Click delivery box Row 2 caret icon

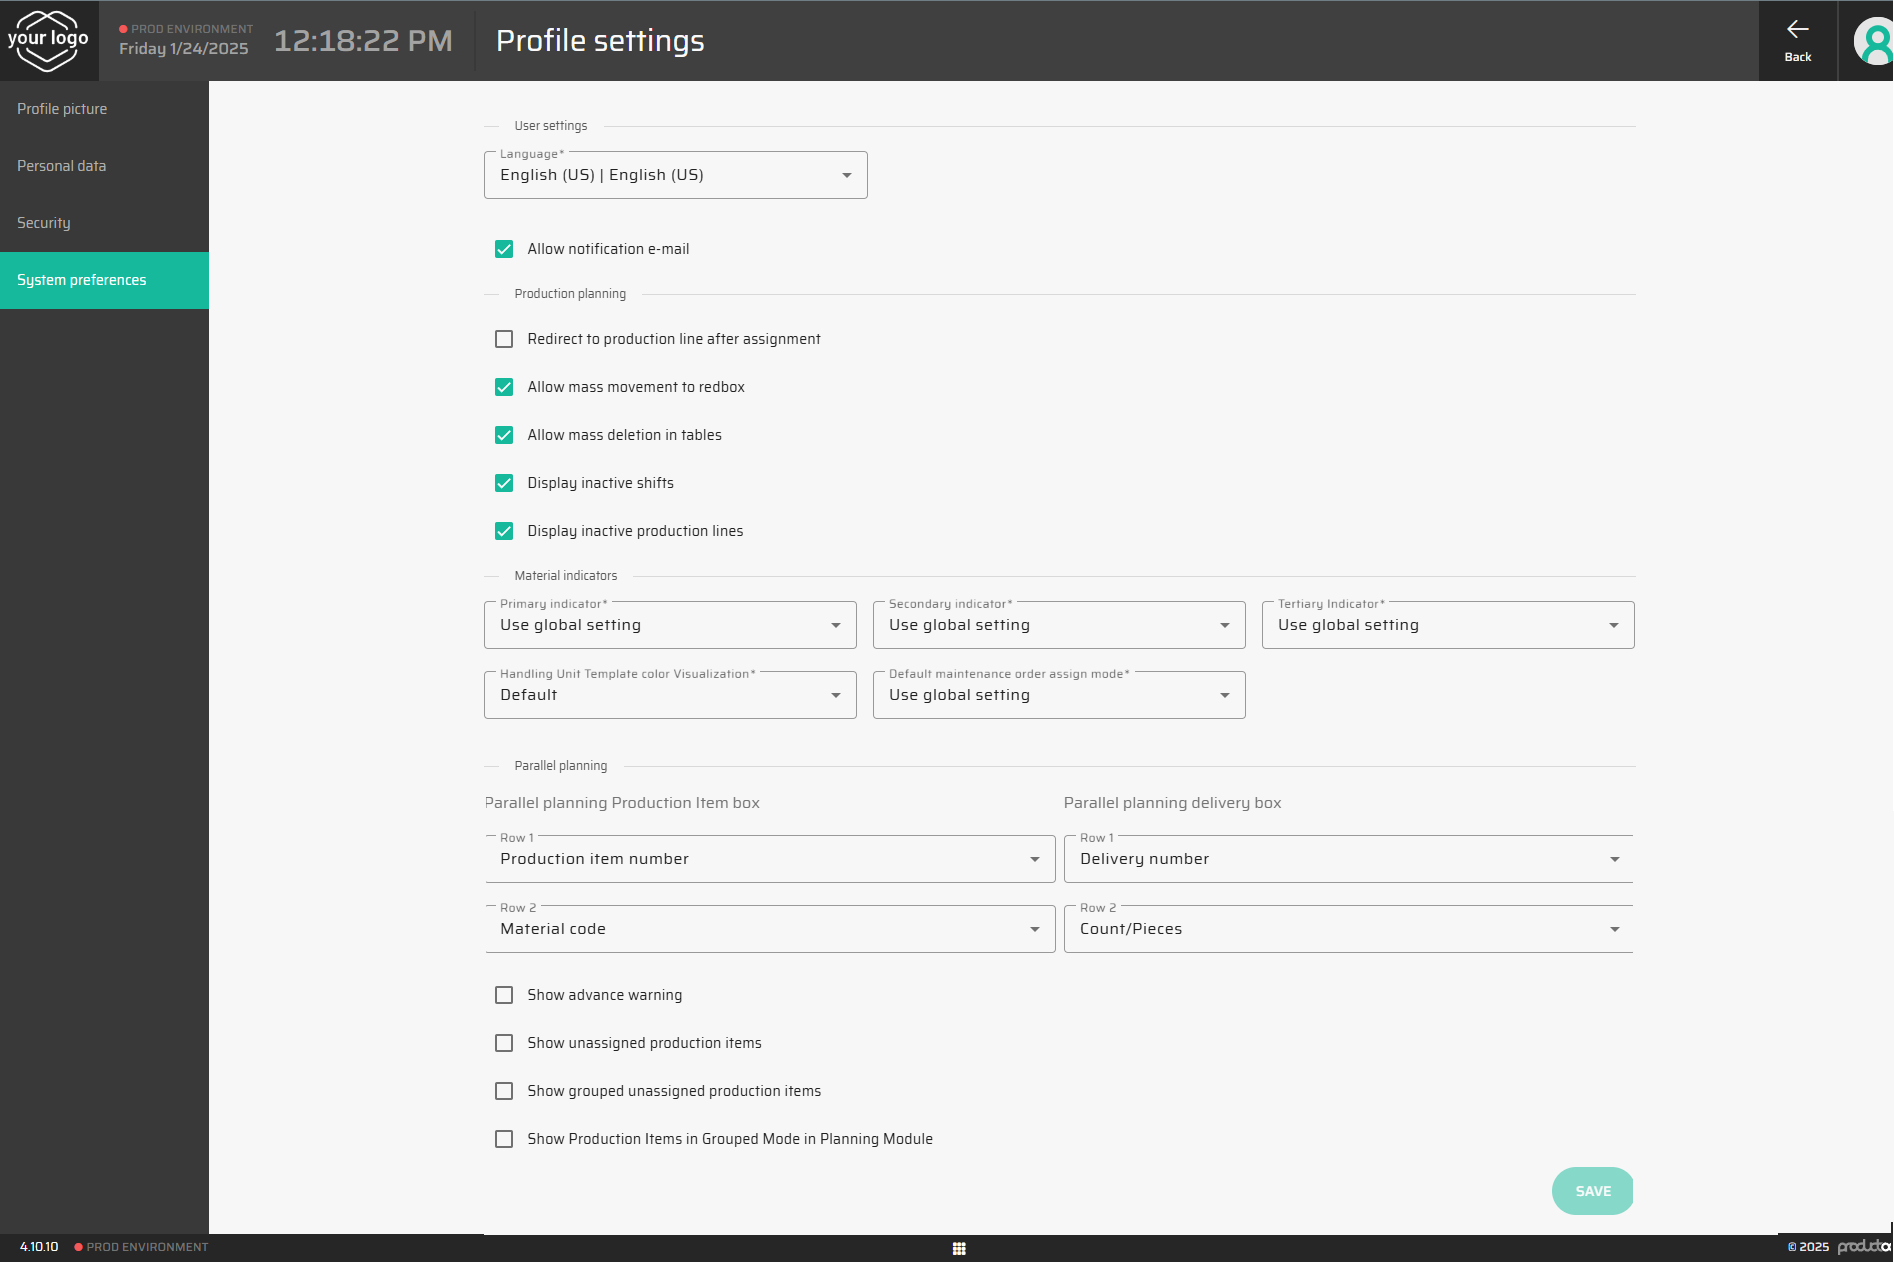[x=1614, y=930]
